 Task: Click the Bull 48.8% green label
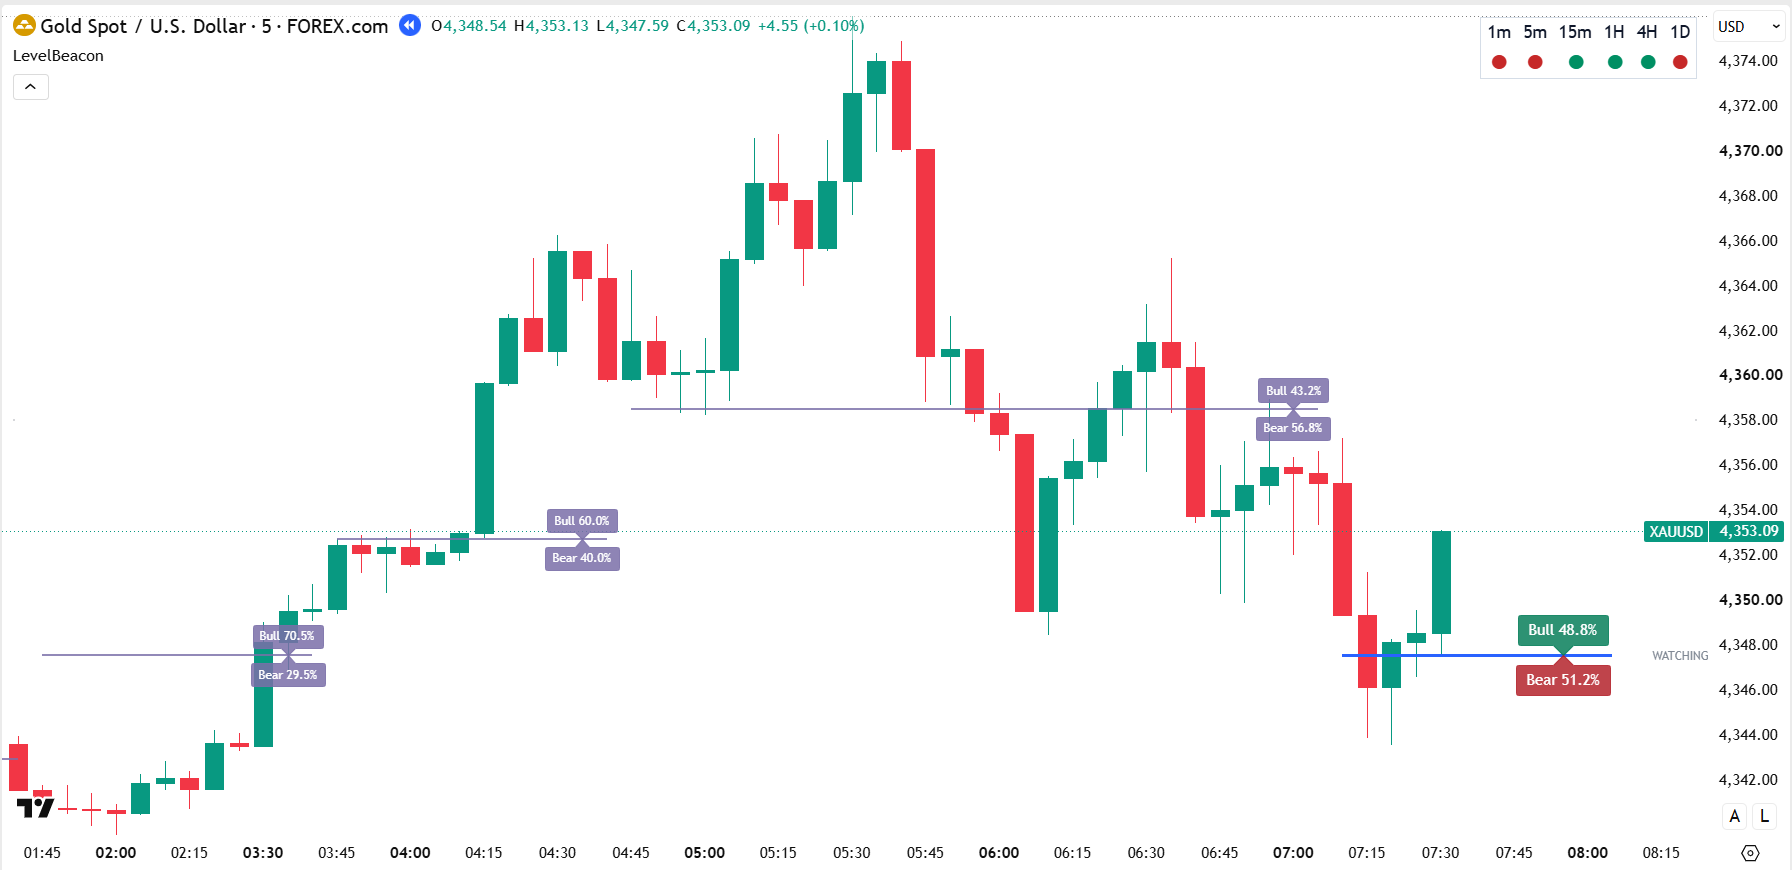1563,630
